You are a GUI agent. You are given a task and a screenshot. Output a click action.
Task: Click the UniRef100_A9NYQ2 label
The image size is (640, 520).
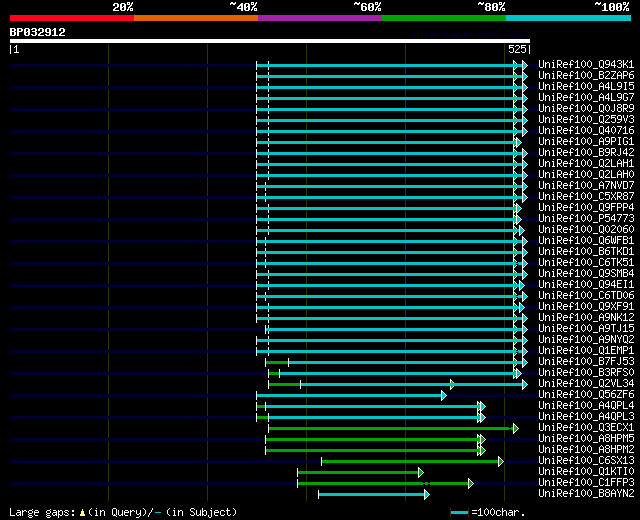[x=586, y=340]
